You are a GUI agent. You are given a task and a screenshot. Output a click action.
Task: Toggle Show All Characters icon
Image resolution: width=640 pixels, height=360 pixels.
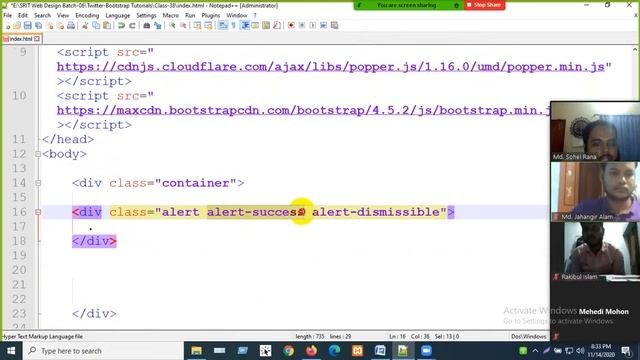click(x=233, y=25)
